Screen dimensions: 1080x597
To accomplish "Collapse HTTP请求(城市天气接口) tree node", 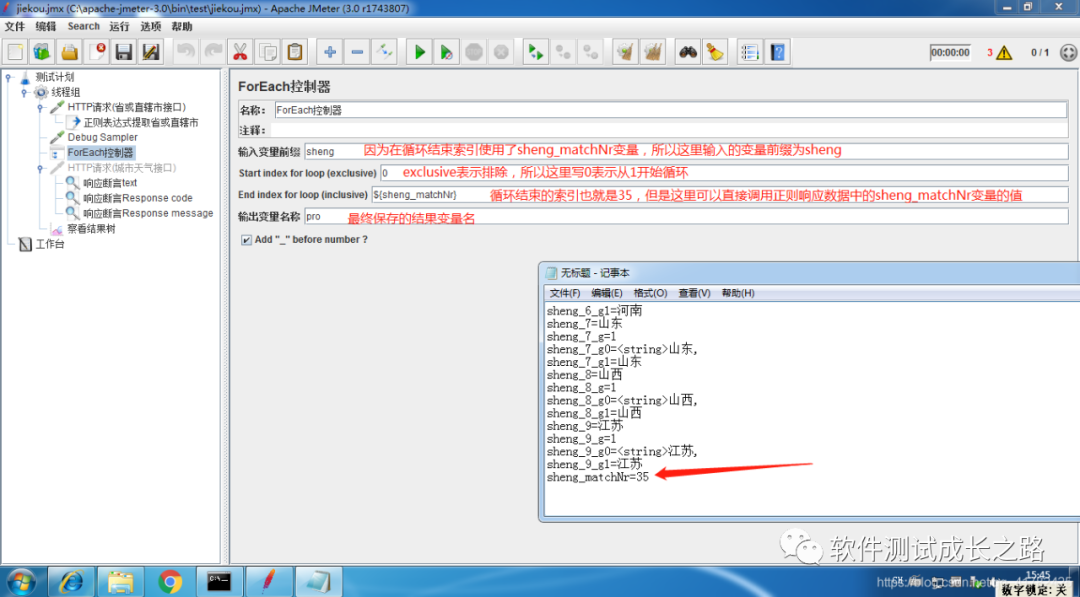I will coord(40,168).
